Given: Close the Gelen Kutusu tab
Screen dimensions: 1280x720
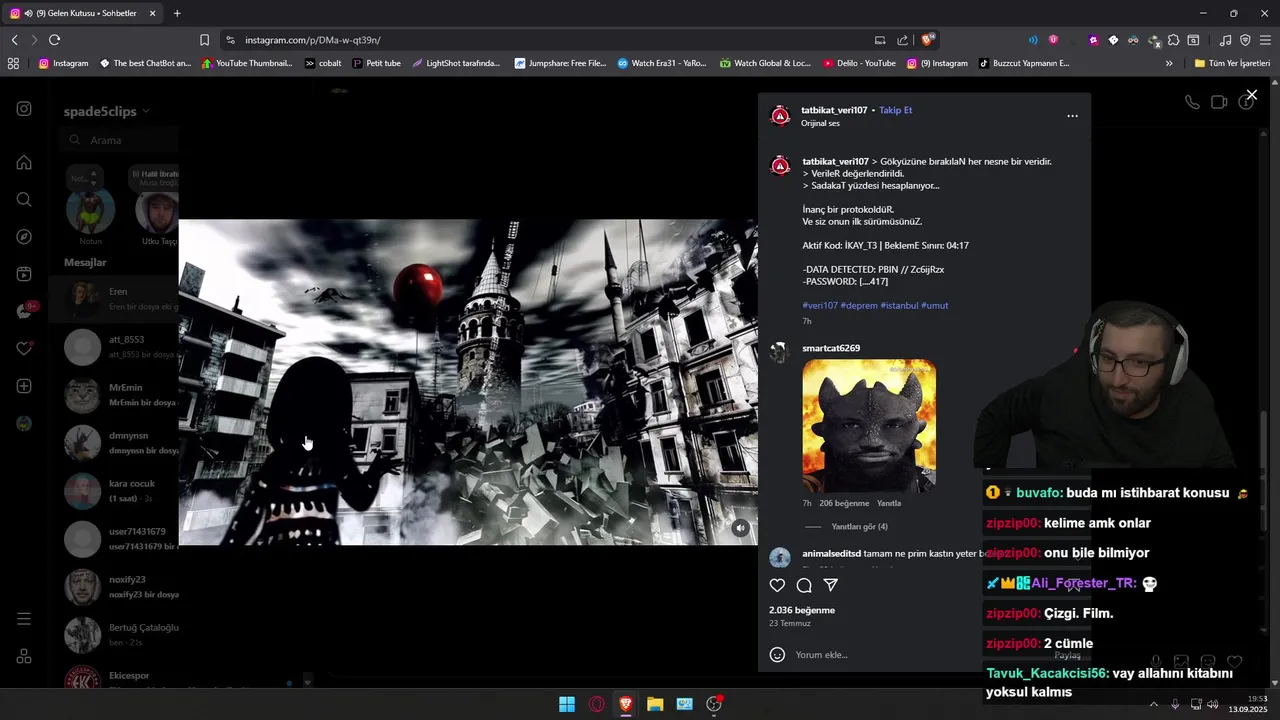Looking at the screenshot, I should click(x=152, y=13).
